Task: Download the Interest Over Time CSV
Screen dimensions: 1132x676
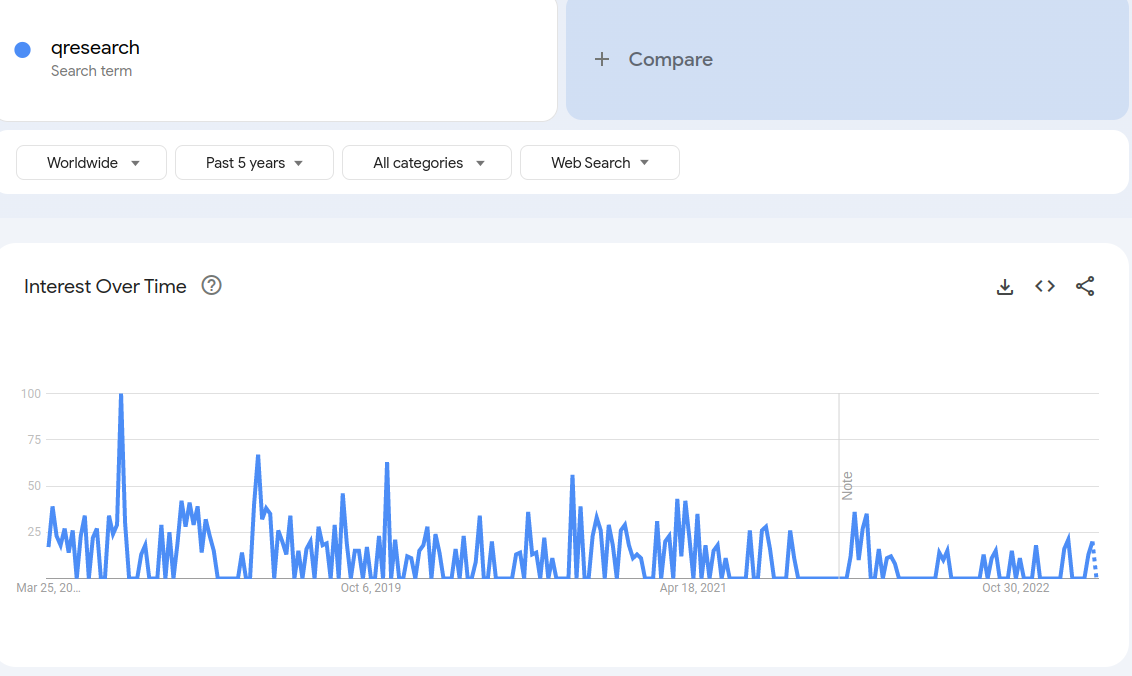Action: (x=1004, y=287)
